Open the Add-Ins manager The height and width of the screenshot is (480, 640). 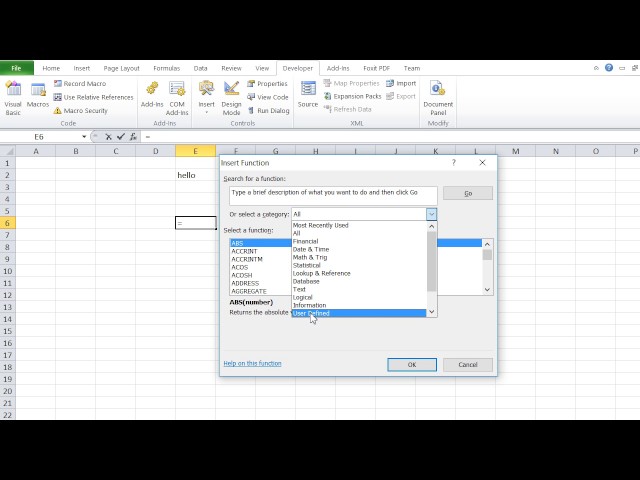152,95
